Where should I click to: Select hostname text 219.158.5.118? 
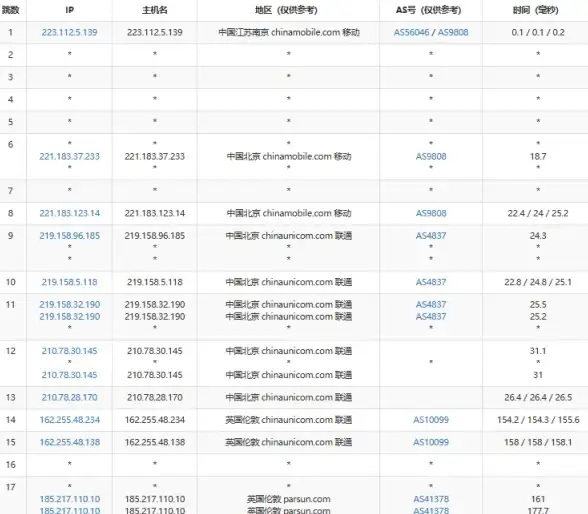[x=154, y=282]
